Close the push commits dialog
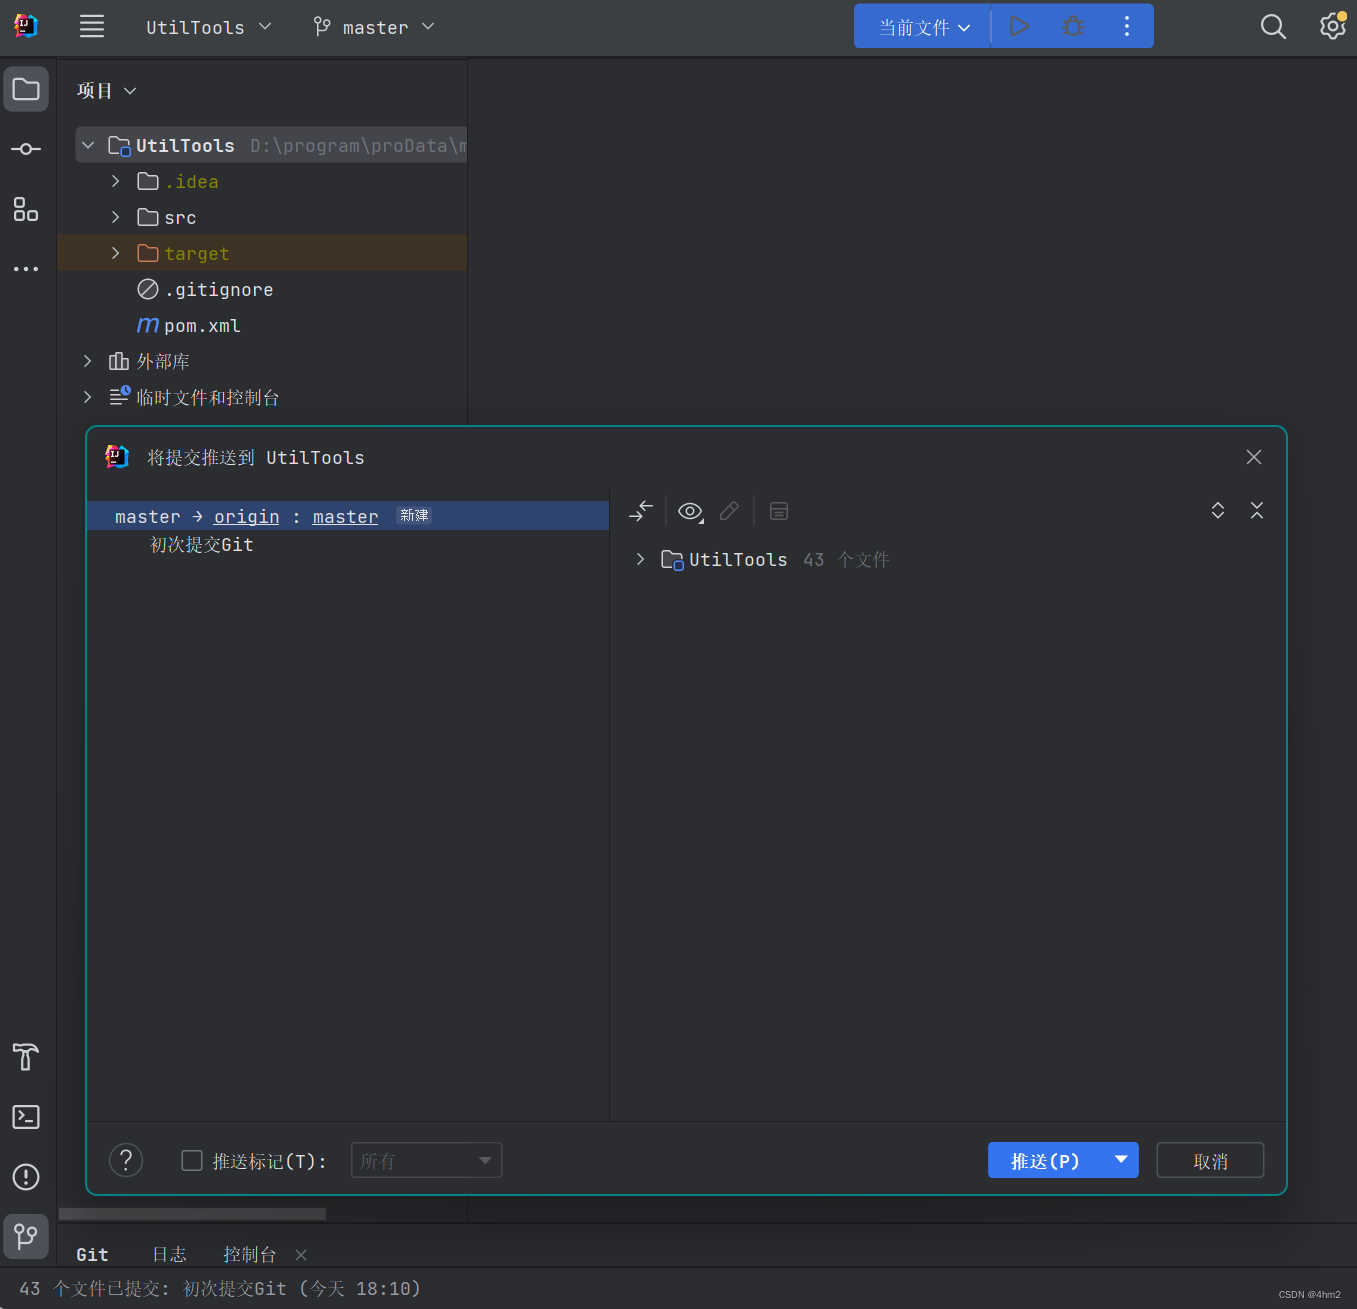The height and width of the screenshot is (1309, 1357). (1254, 457)
